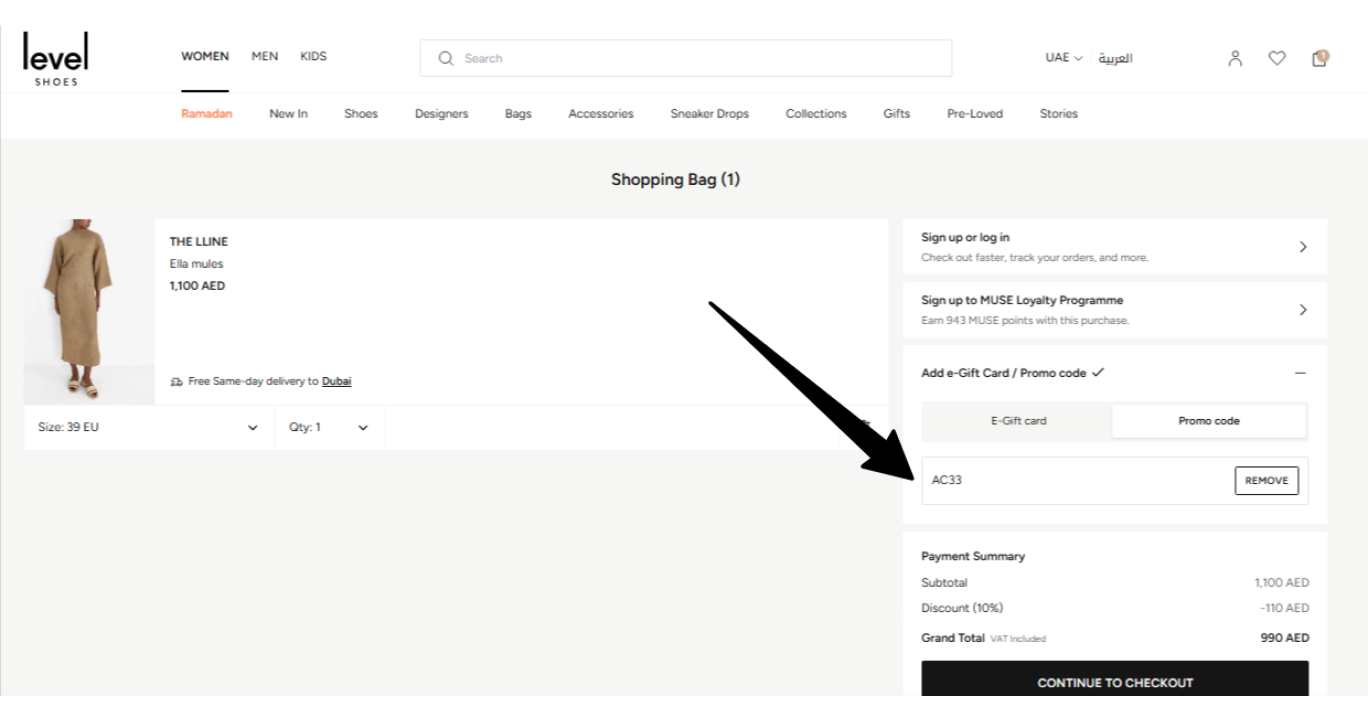The width and height of the screenshot is (1368, 720).
Task: Click CONTINUE TO CHECKOUT
Action: point(1115,682)
